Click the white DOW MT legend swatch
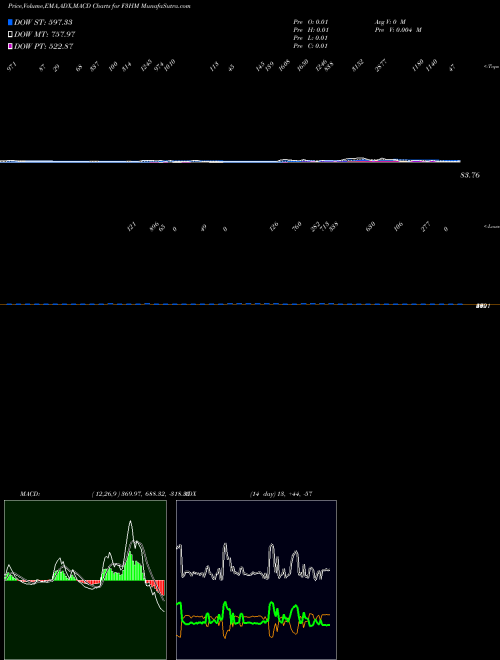The width and height of the screenshot is (500, 660). point(10,35)
